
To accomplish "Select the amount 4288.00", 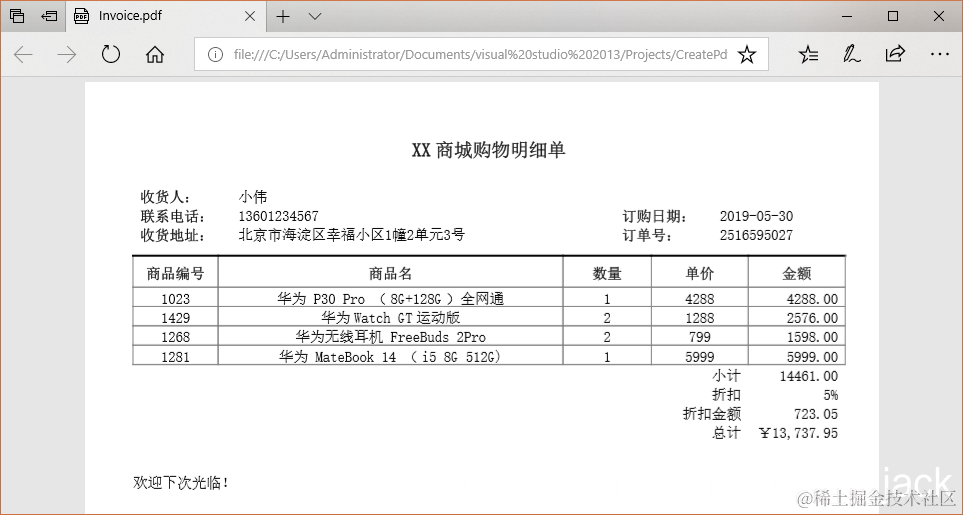I will (812, 299).
